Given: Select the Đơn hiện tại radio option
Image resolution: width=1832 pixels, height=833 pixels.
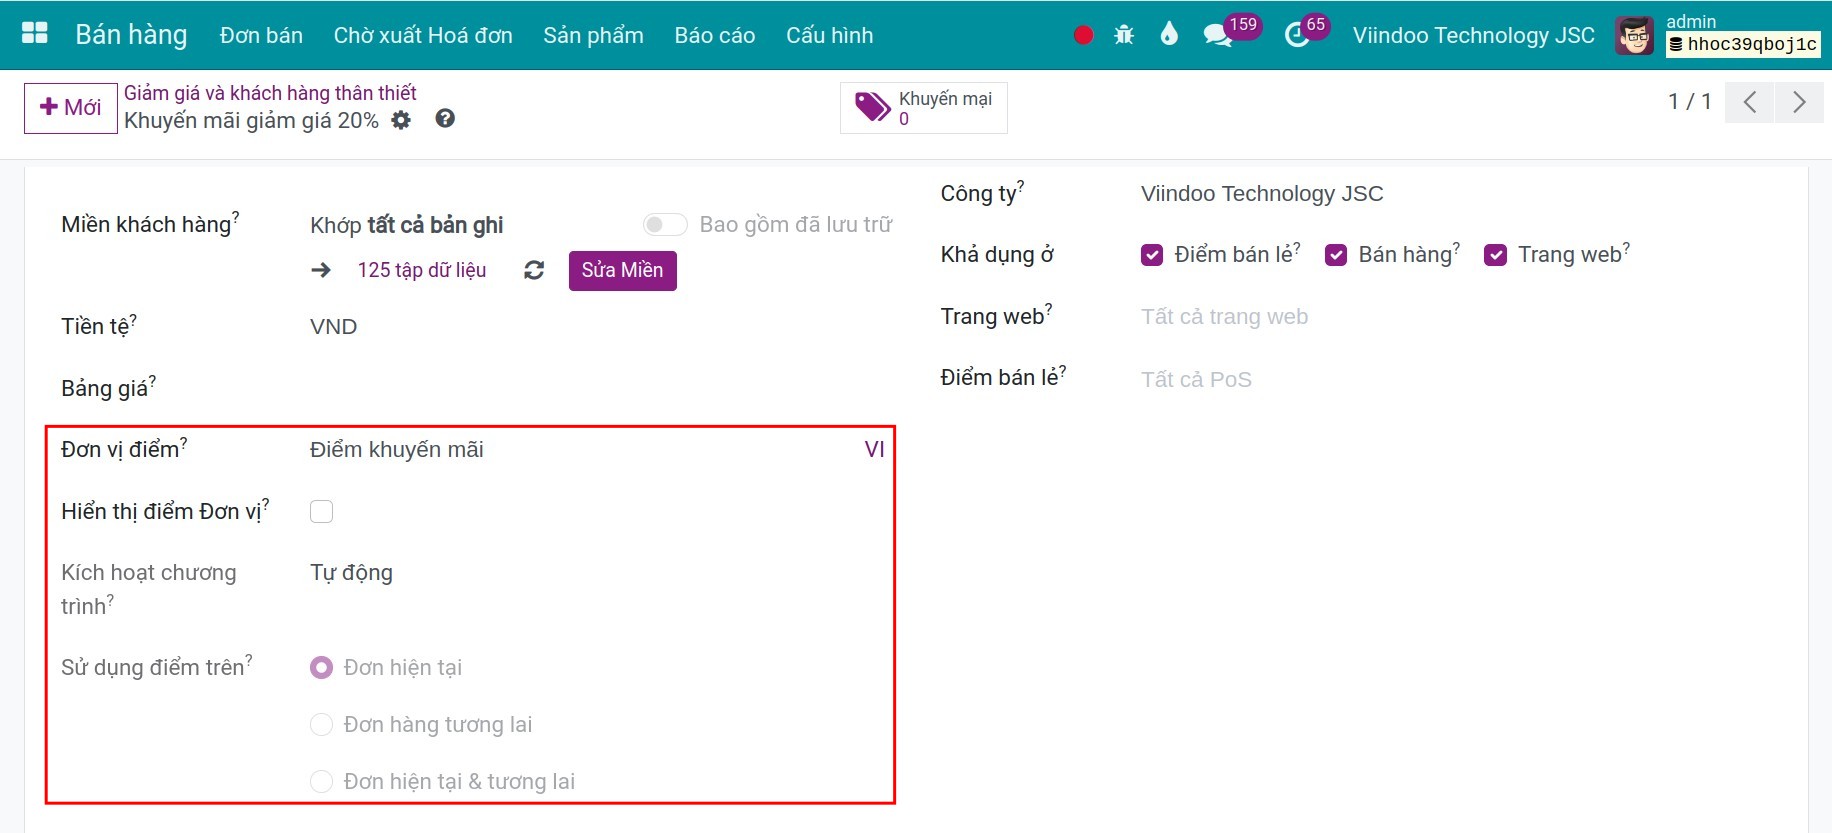Looking at the screenshot, I should [x=321, y=667].
